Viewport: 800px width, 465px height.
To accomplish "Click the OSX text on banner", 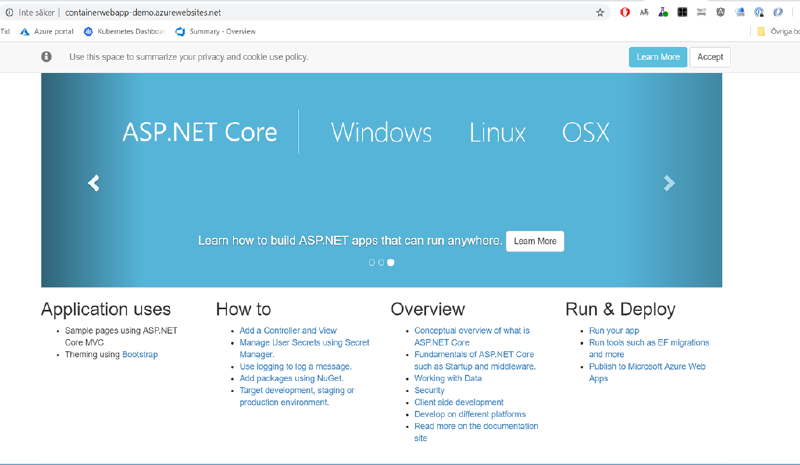I will 585,133.
